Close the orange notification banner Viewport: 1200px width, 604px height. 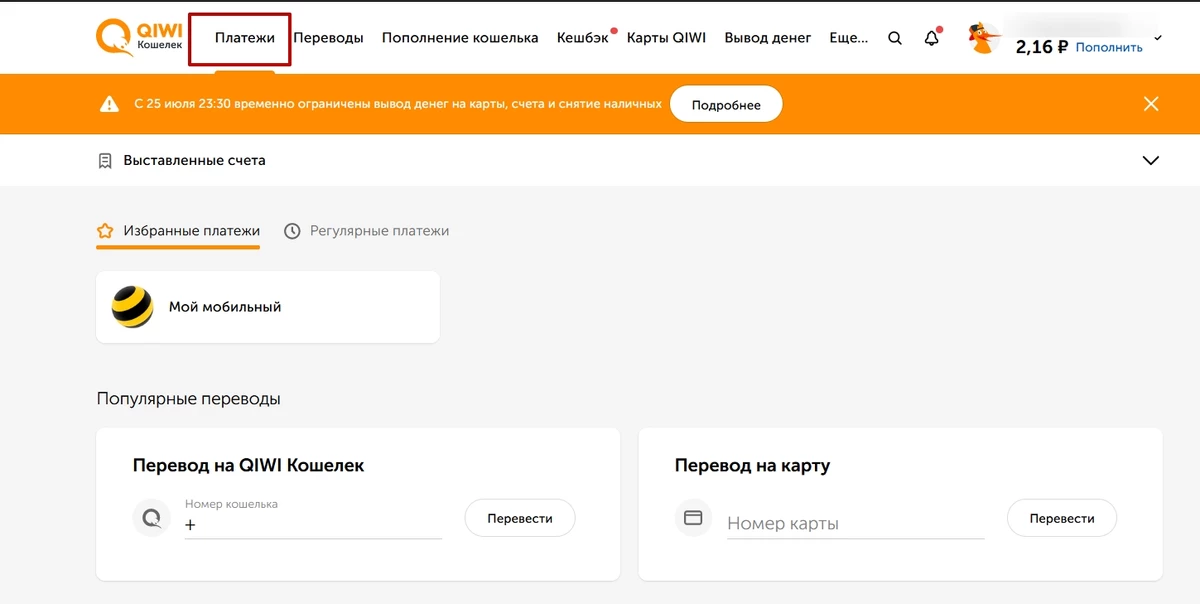(x=1151, y=104)
